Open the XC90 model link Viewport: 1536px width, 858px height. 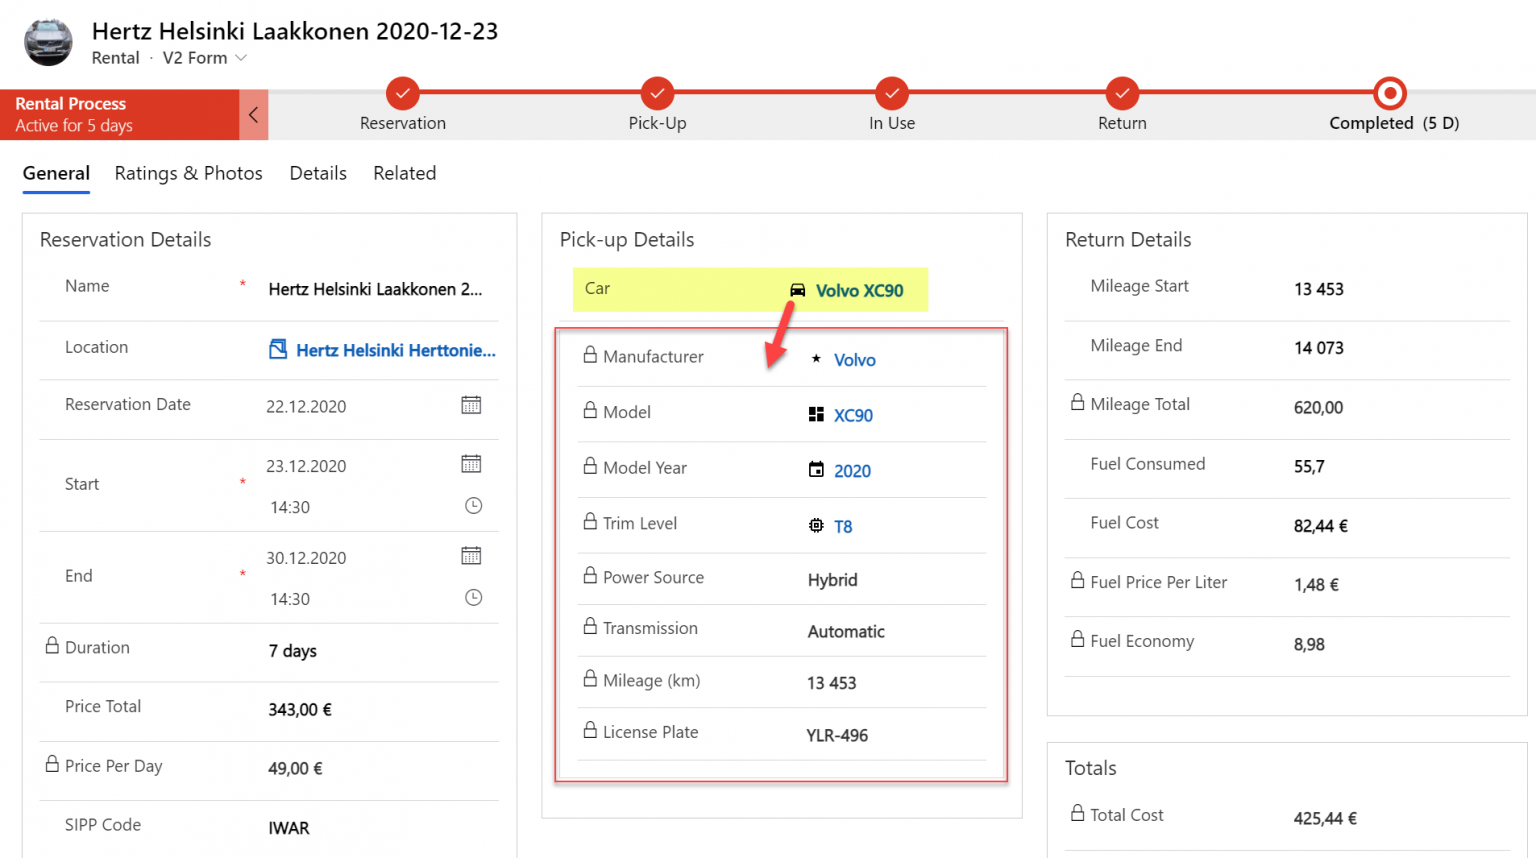[853, 416]
